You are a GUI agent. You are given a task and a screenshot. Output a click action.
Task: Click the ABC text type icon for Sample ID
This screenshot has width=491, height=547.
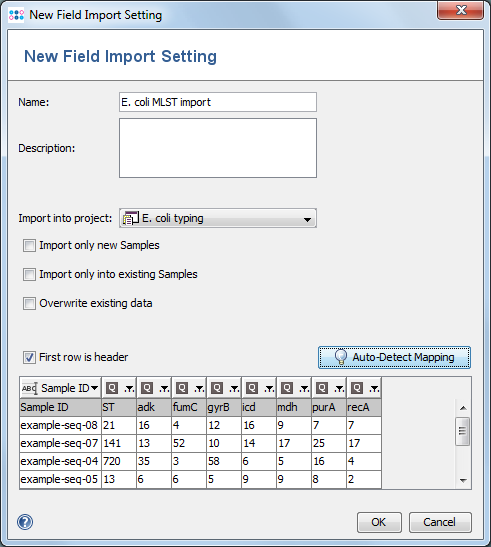coord(29,388)
